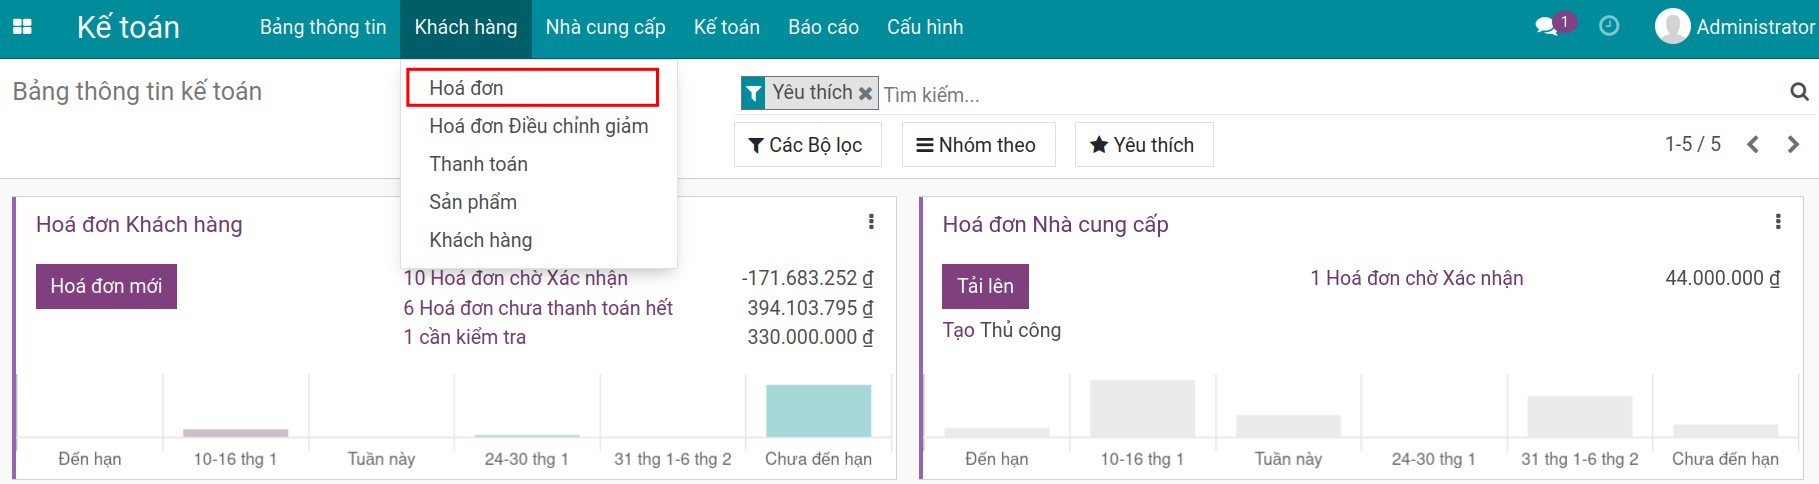Open the apps grid menu icon
The width and height of the screenshot is (1819, 484).
click(22, 27)
